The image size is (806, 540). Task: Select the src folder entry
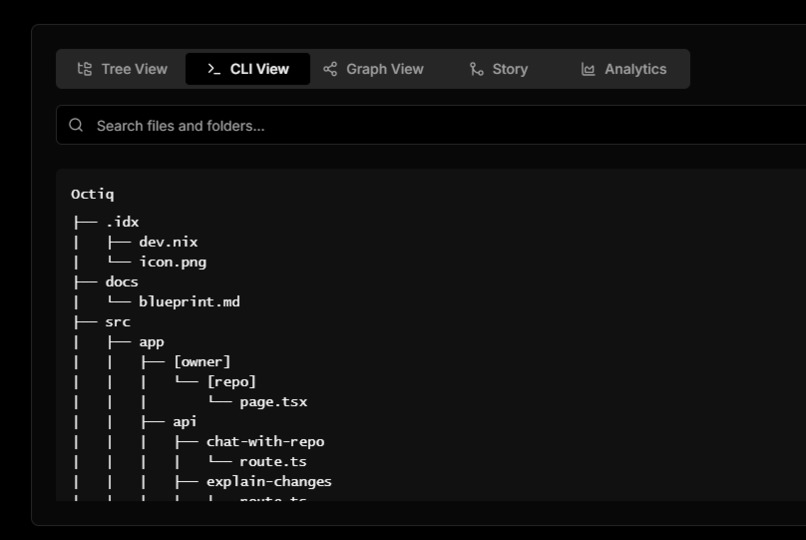(x=118, y=322)
